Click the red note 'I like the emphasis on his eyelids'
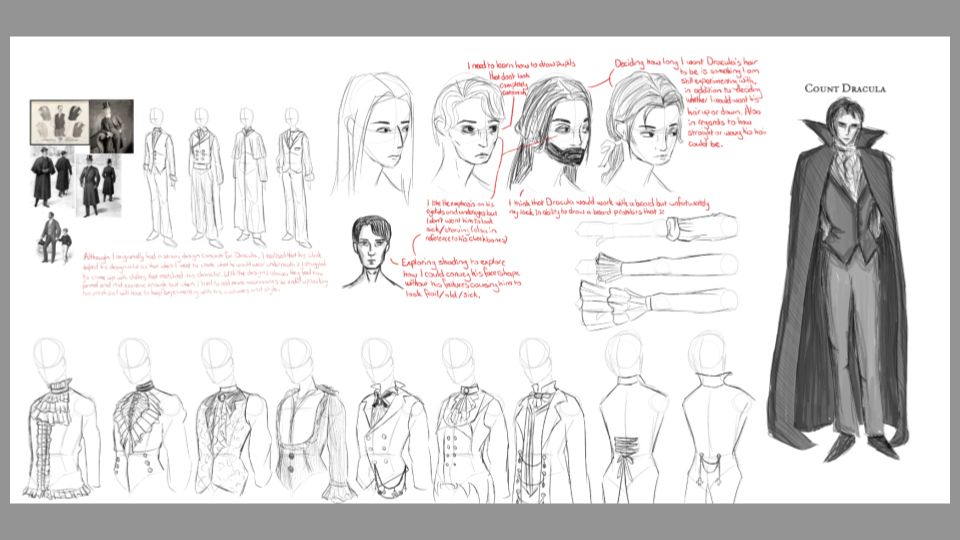 (x=467, y=220)
